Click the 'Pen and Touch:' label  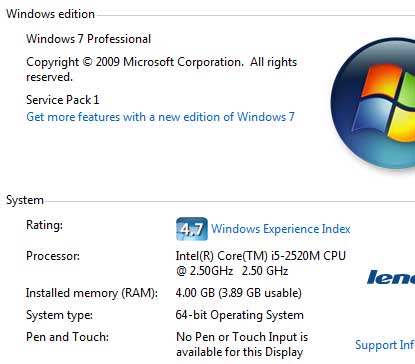click(67, 337)
